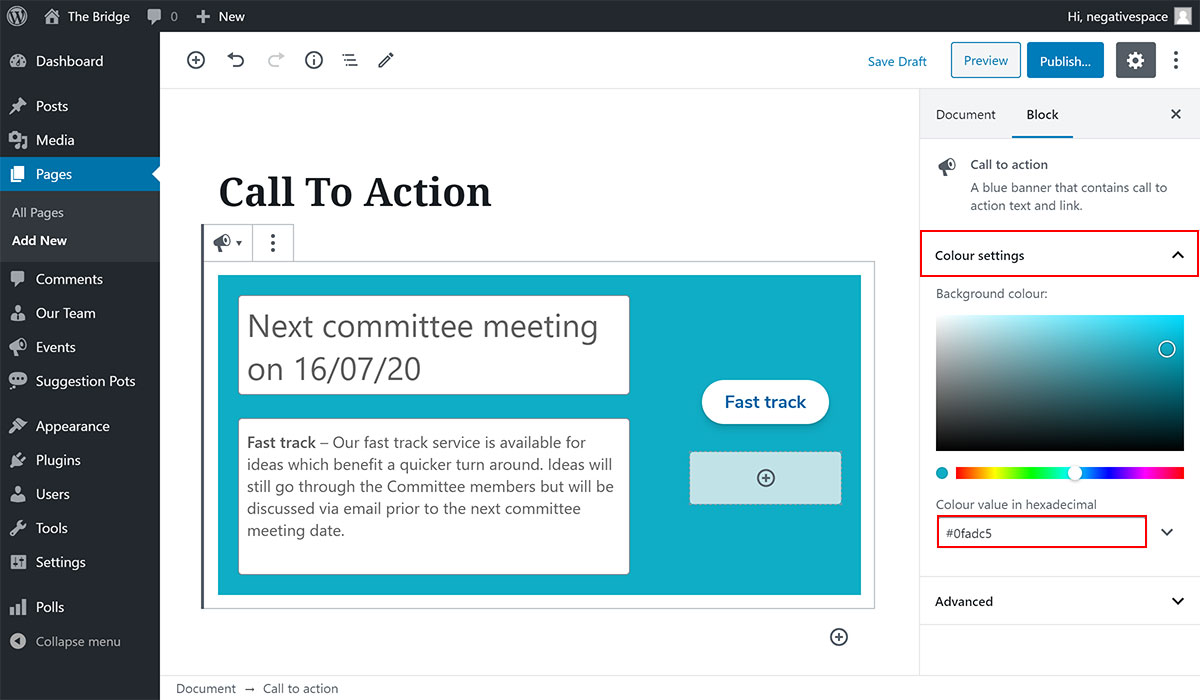This screenshot has height=700, width=1200.
Task: Click the pencil tools icon
Action: tap(386, 60)
